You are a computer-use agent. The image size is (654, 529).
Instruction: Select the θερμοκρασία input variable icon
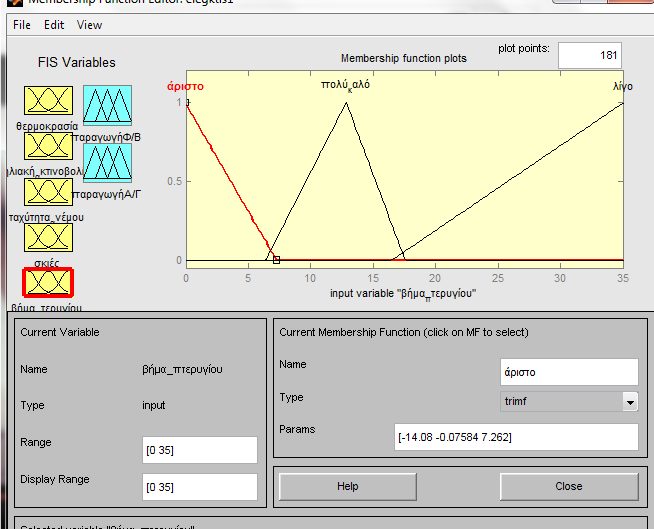click(x=48, y=101)
